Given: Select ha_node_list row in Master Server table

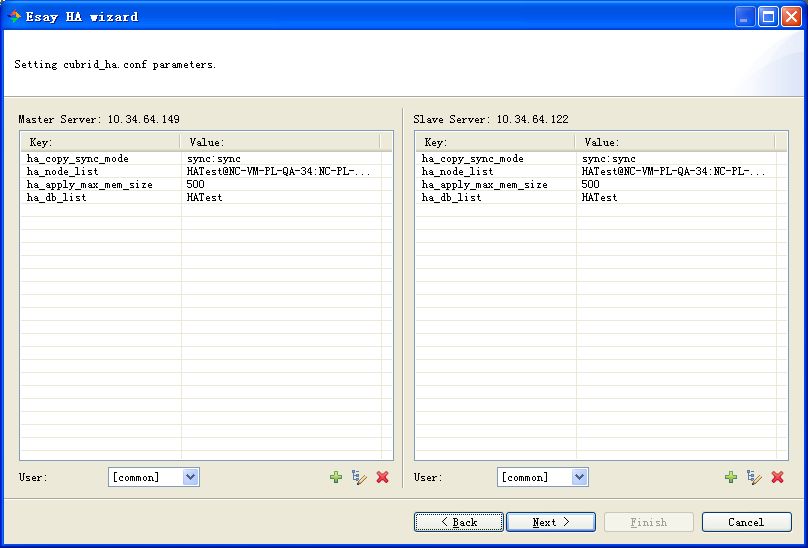Looking at the screenshot, I should tap(63, 172).
